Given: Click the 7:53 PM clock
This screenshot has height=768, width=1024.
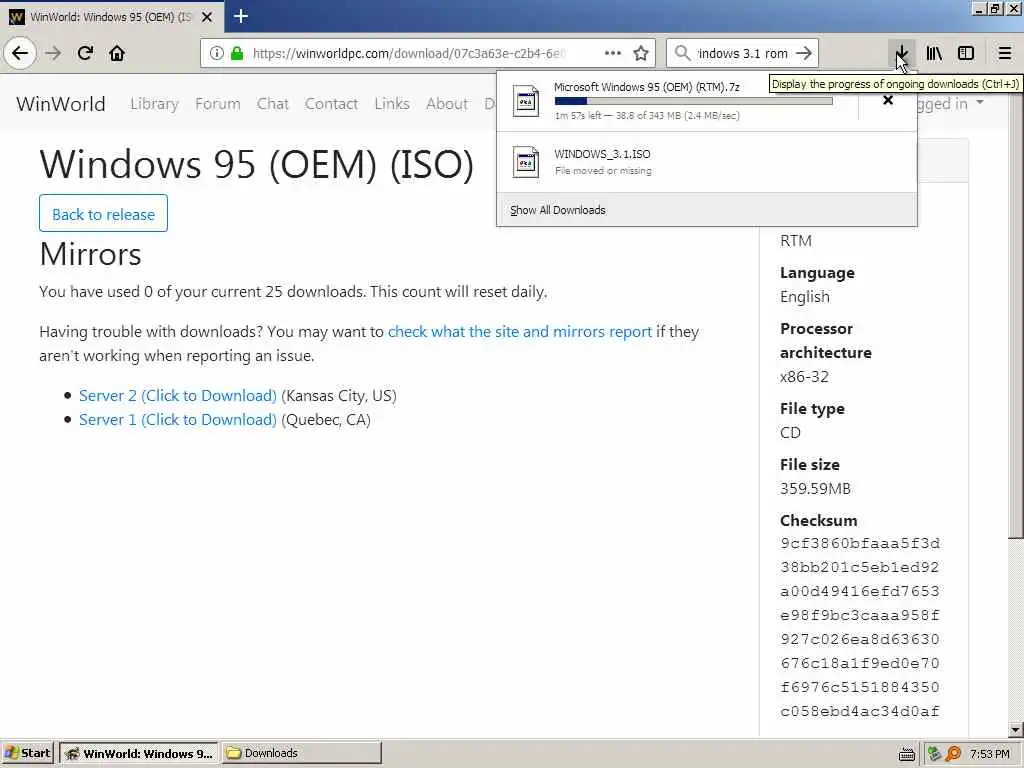Looking at the screenshot, I should point(989,754).
